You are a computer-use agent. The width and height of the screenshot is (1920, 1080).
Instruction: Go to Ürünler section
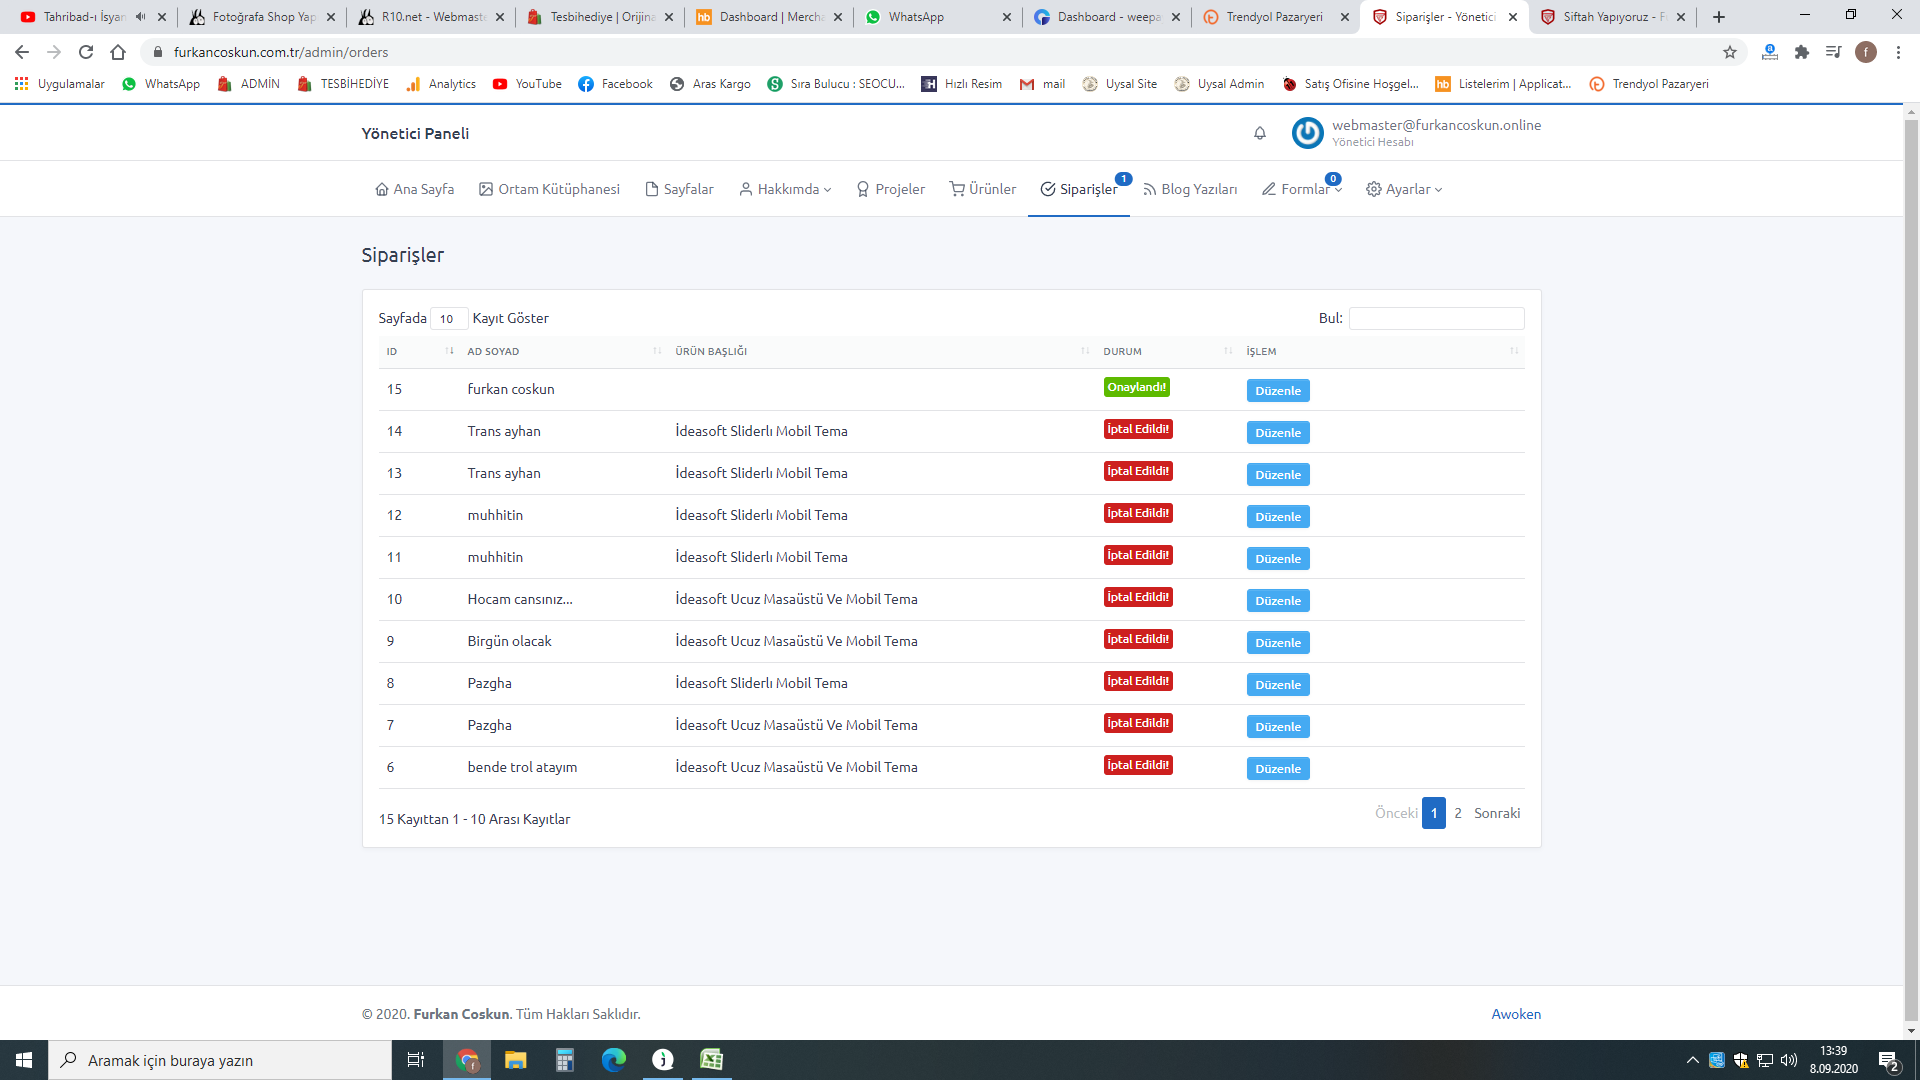982,189
